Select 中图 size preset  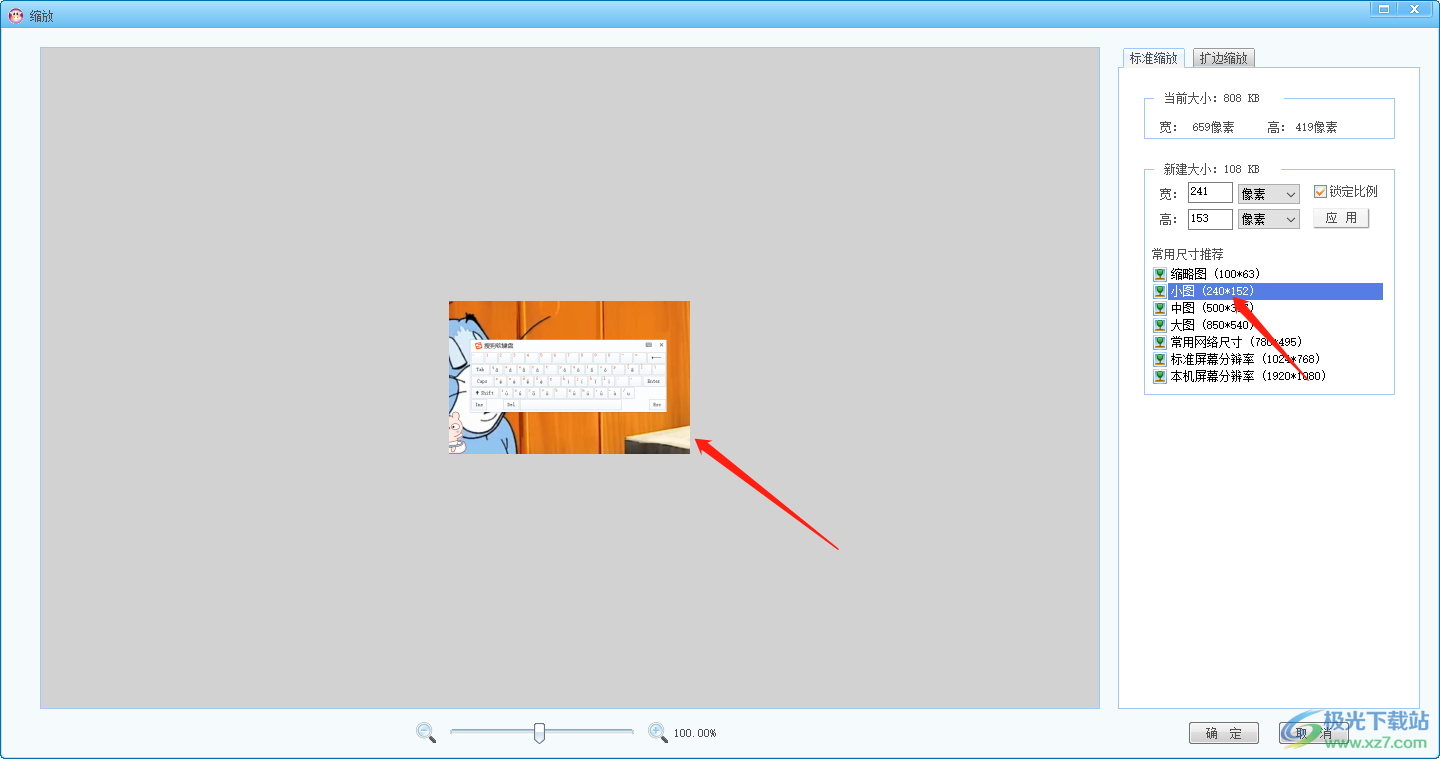pyautogui.click(x=1212, y=308)
